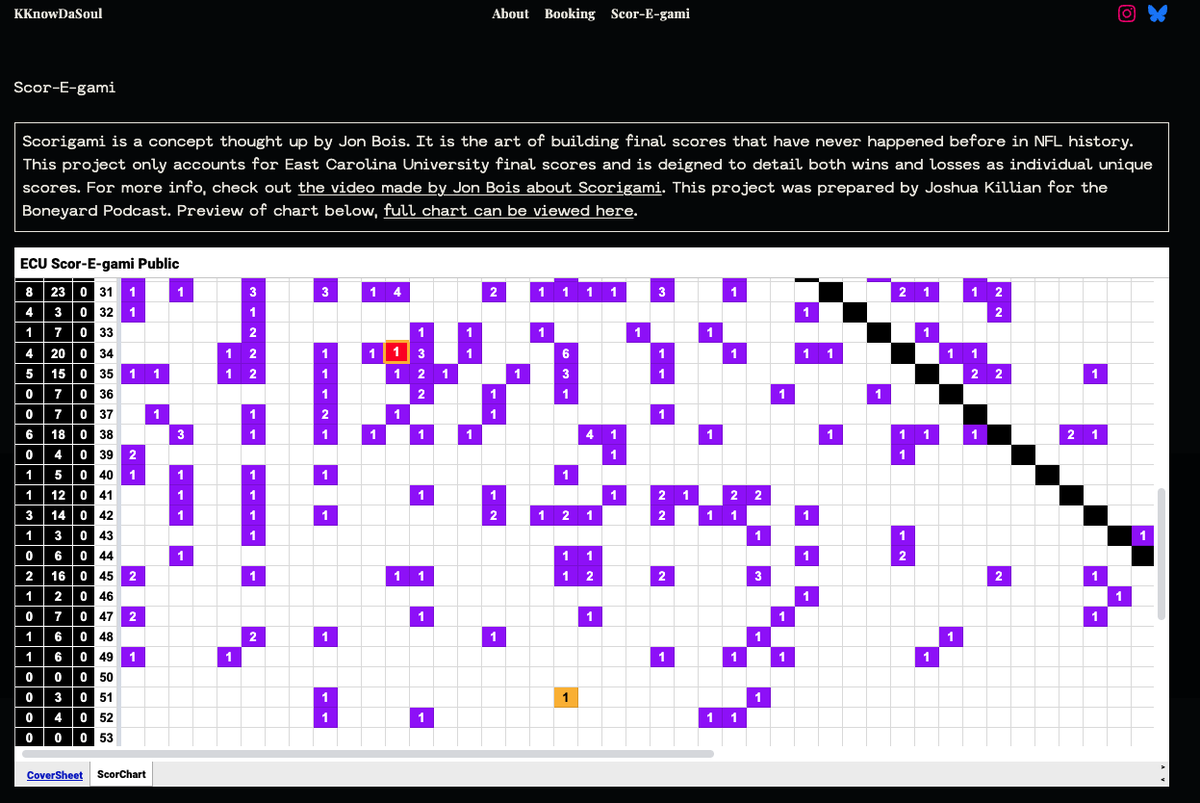1200x803 pixels.
Task: Click row number '34' label
Action: [x=107, y=352]
